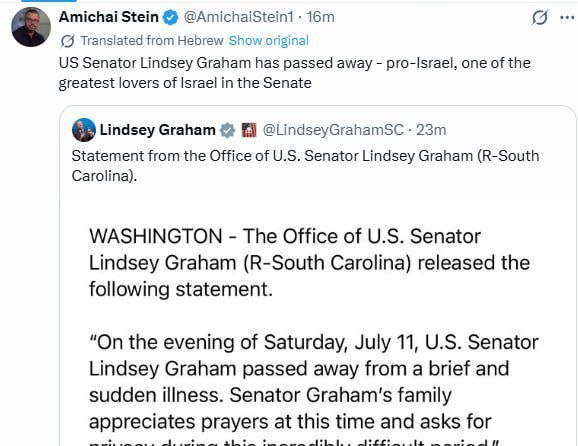Open the three-dot more options menu

click(x=568, y=17)
